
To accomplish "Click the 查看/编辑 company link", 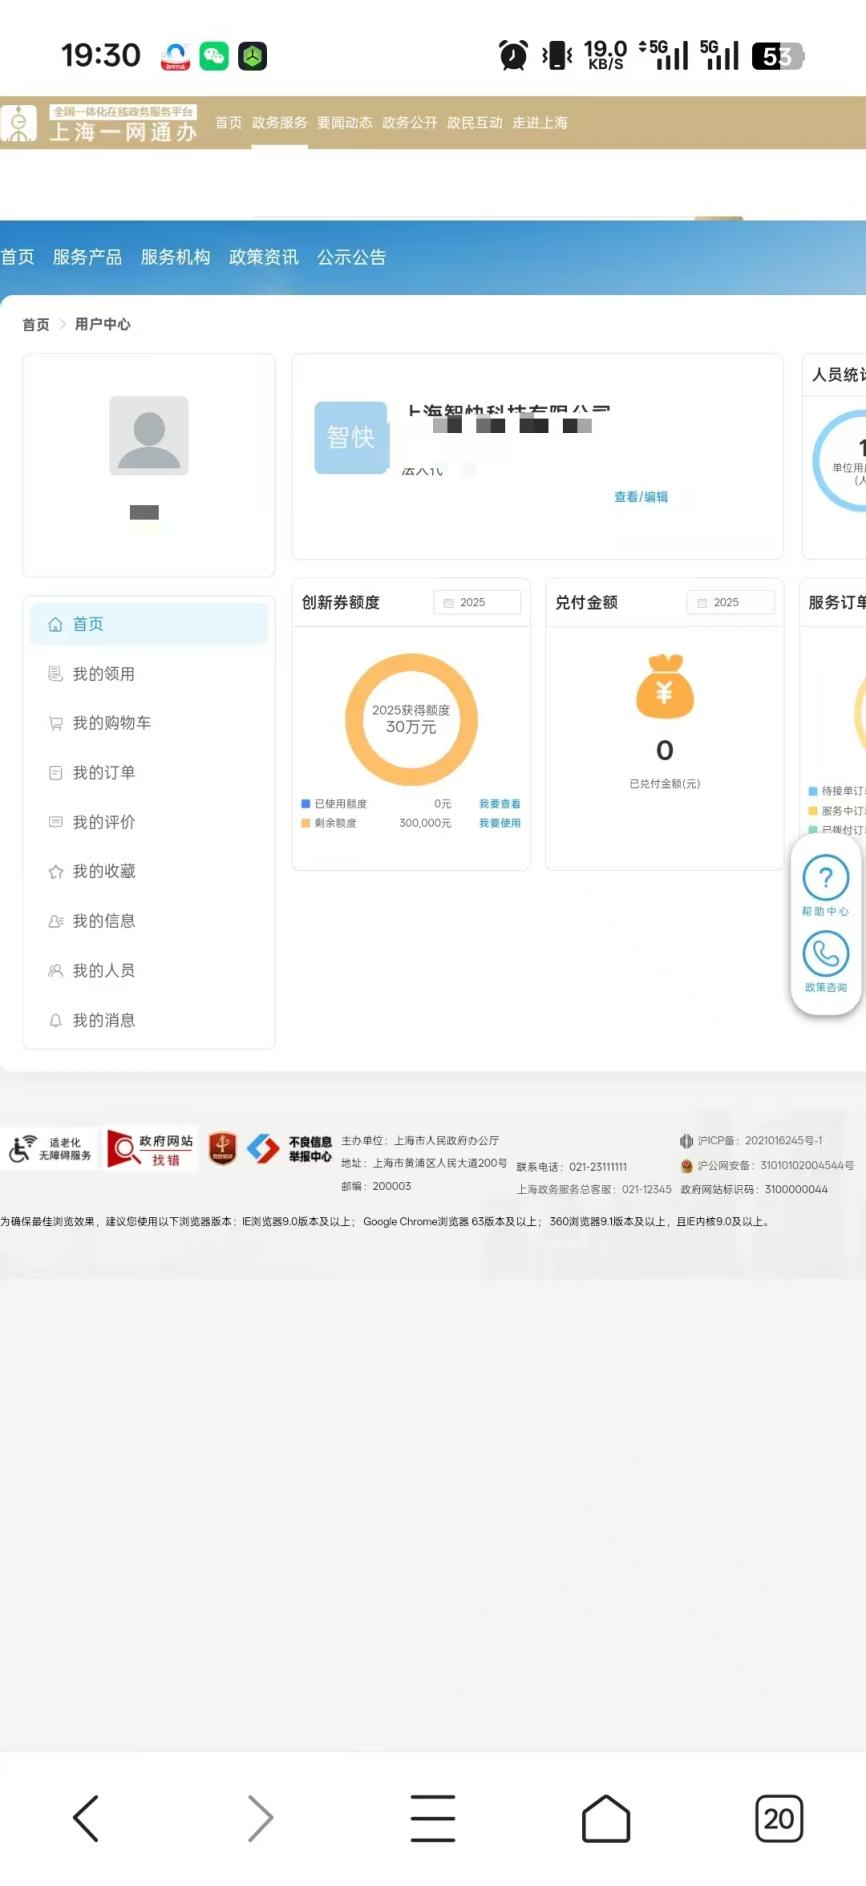I will click(x=641, y=497).
